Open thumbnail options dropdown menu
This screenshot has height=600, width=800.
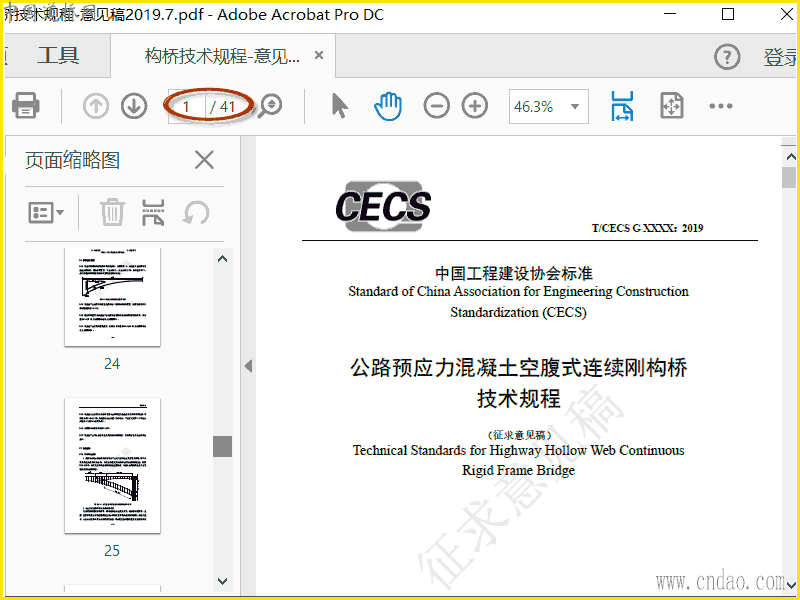click(46, 212)
